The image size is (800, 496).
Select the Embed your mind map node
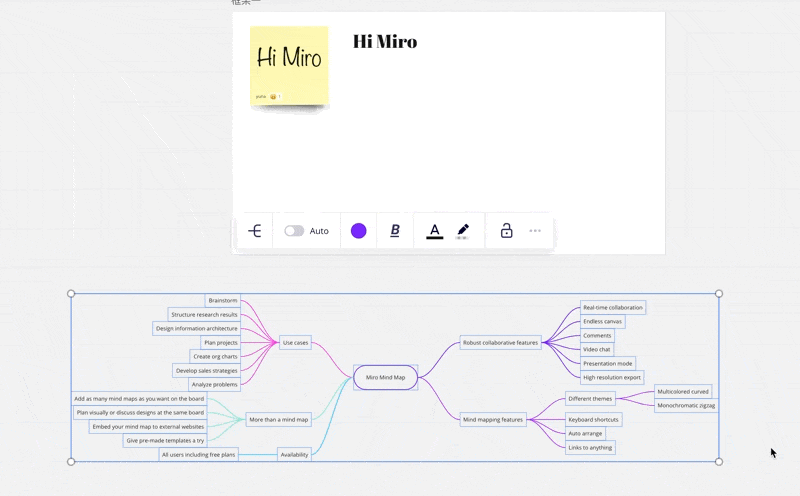[x=148, y=427]
